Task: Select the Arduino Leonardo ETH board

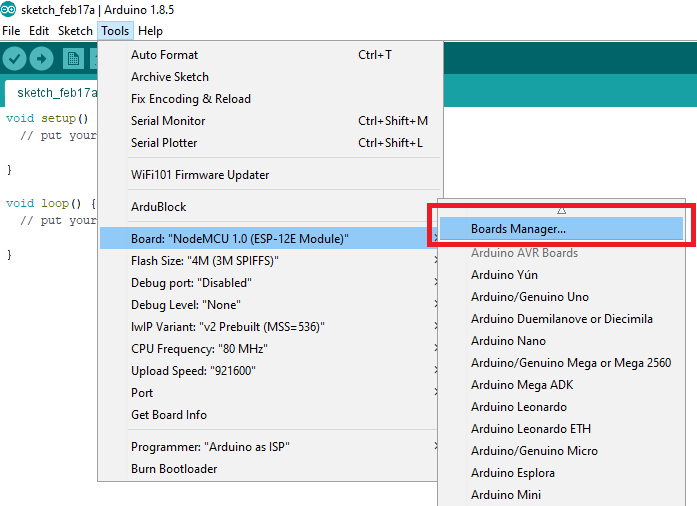Action: [561, 429]
